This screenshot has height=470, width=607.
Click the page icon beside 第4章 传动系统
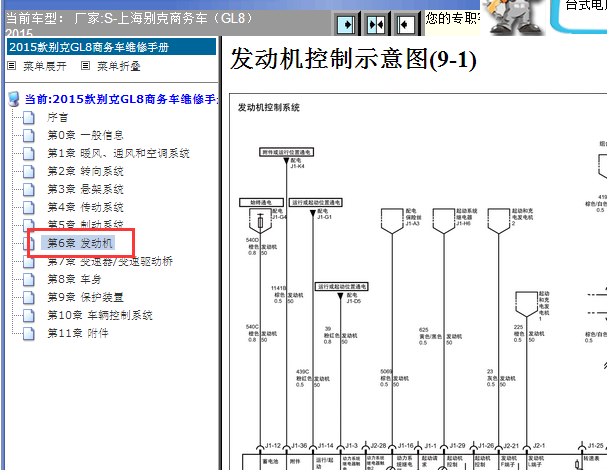[29, 208]
